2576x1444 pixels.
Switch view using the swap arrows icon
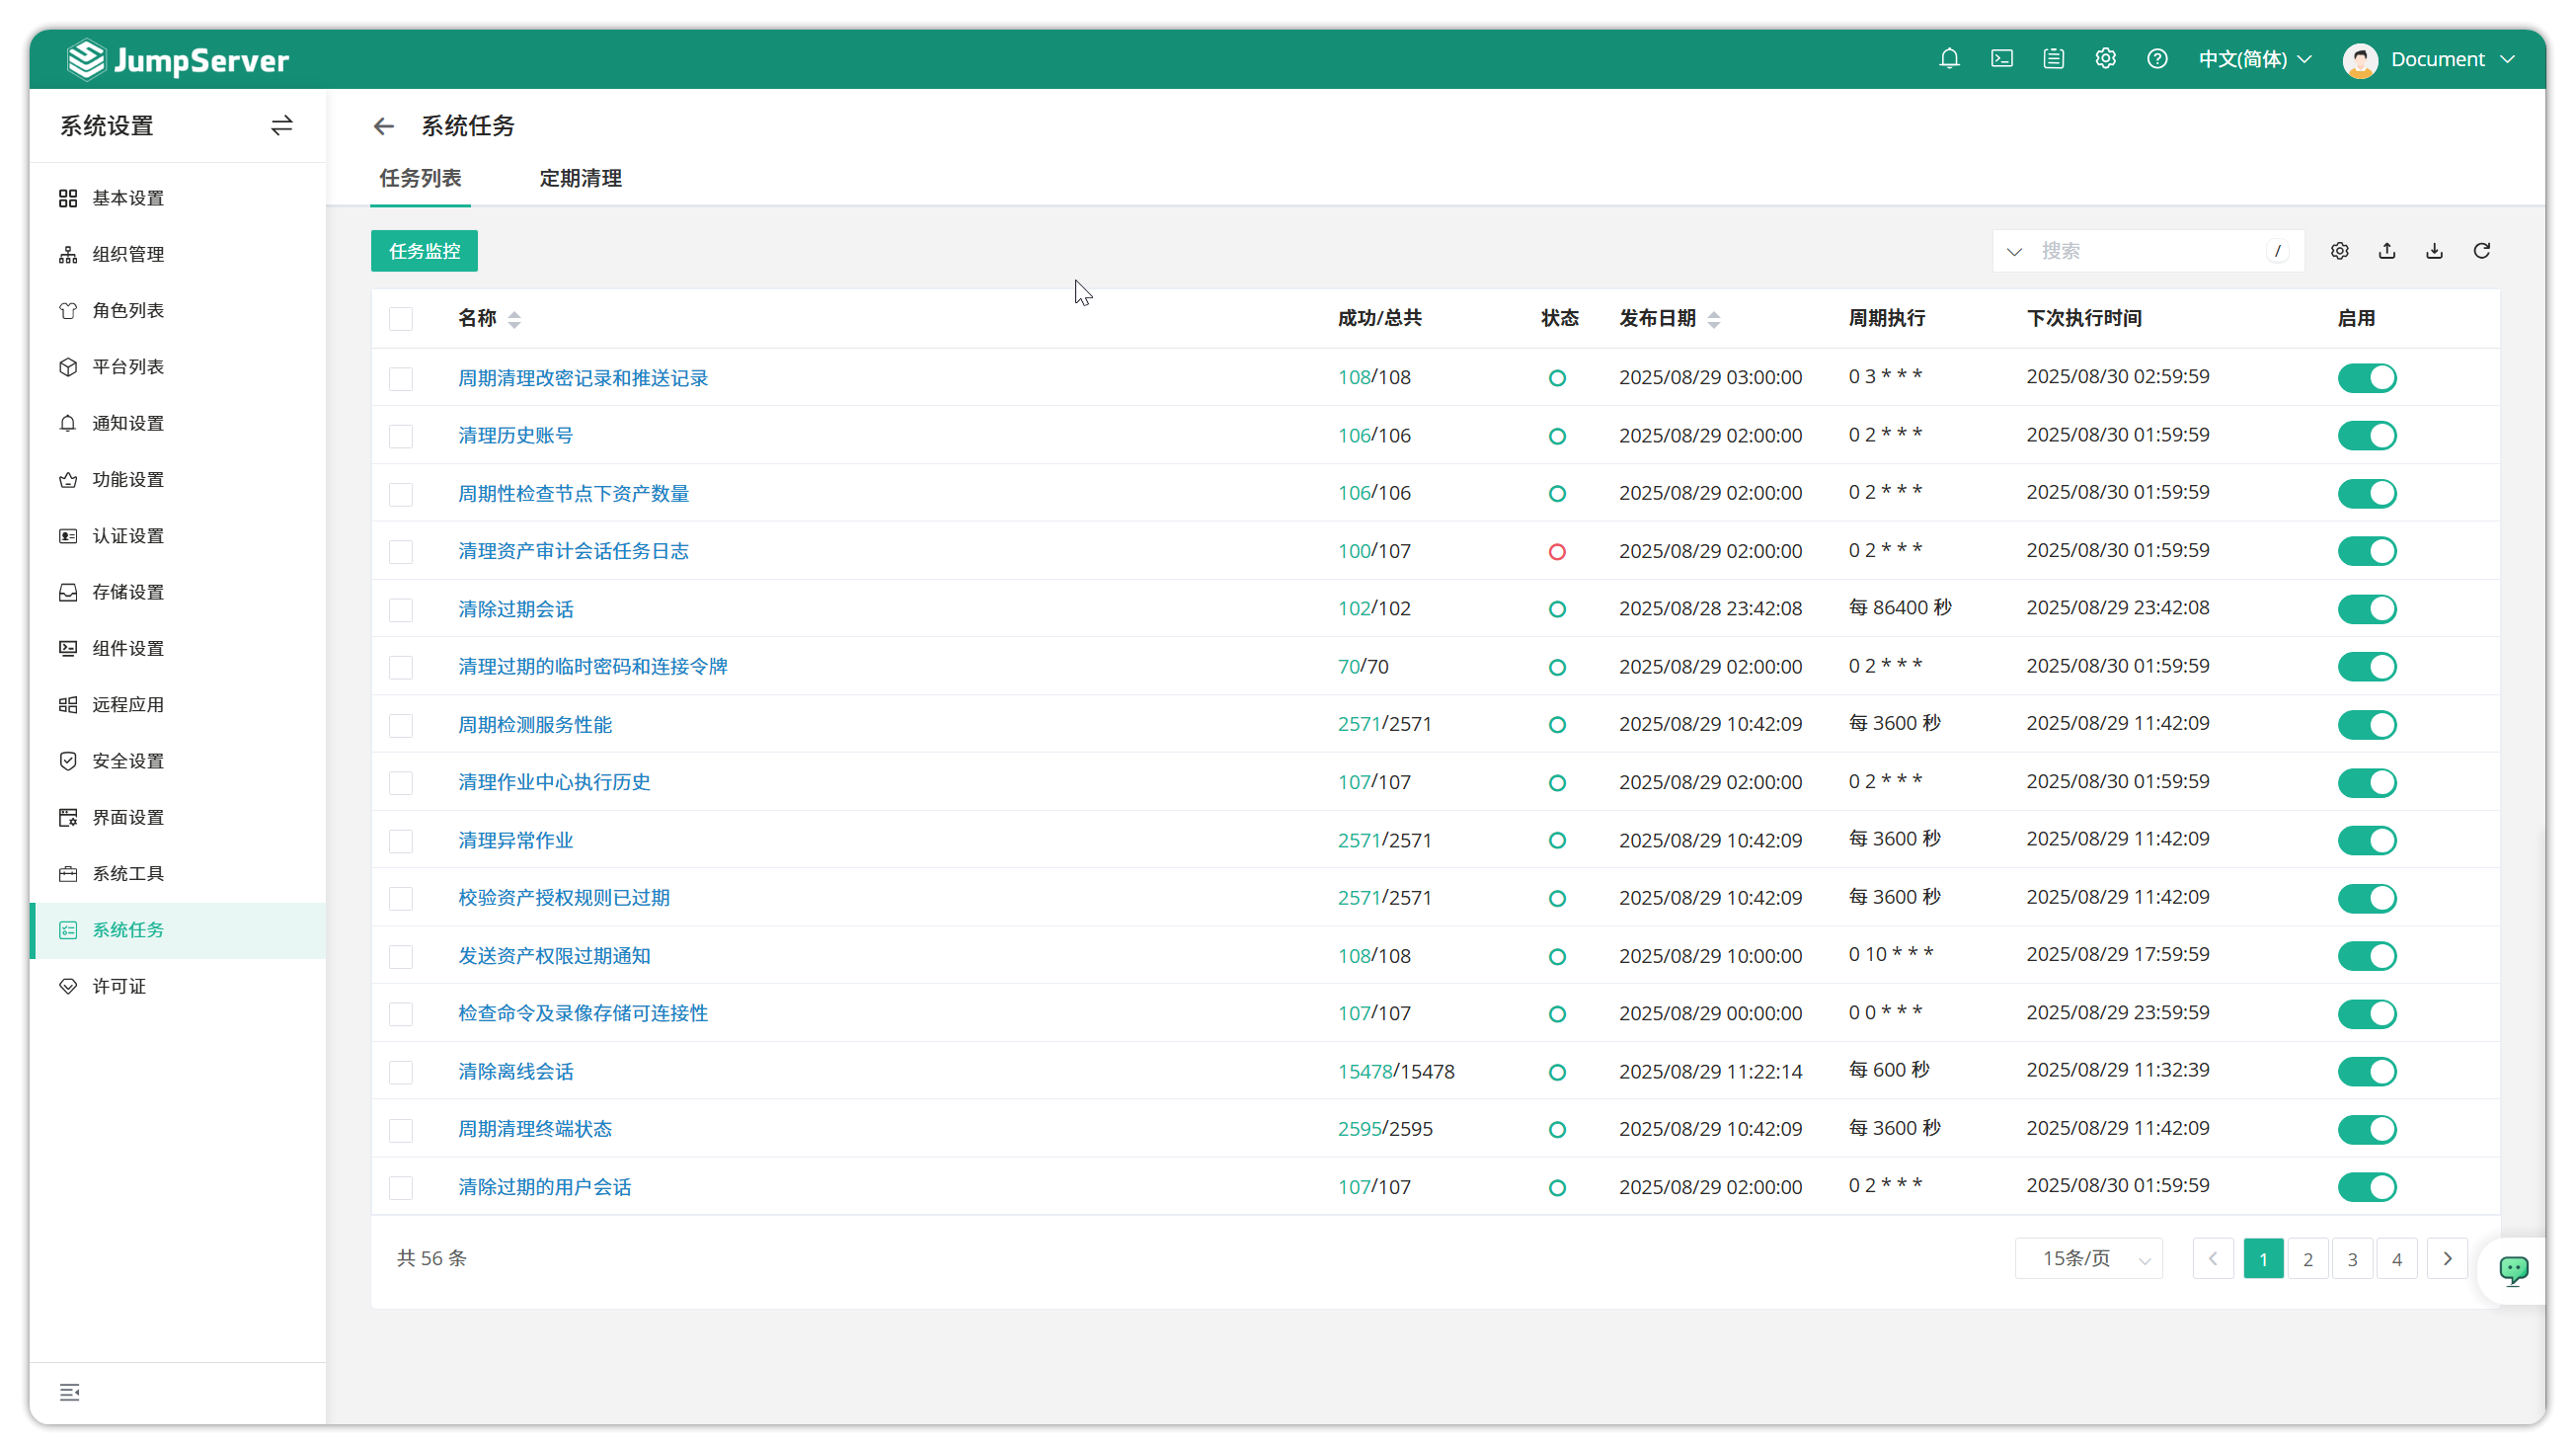[x=282, y=126]
